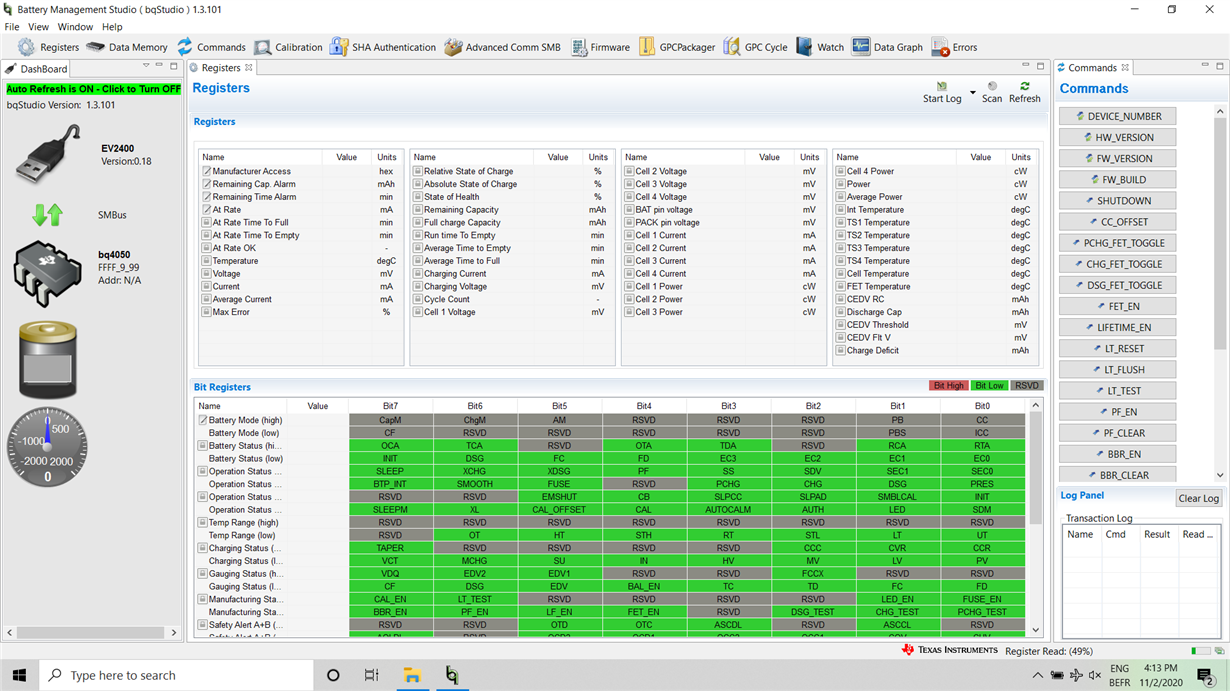
Task: Click the Bit Low green legend swatch
Action: [989, 386]
